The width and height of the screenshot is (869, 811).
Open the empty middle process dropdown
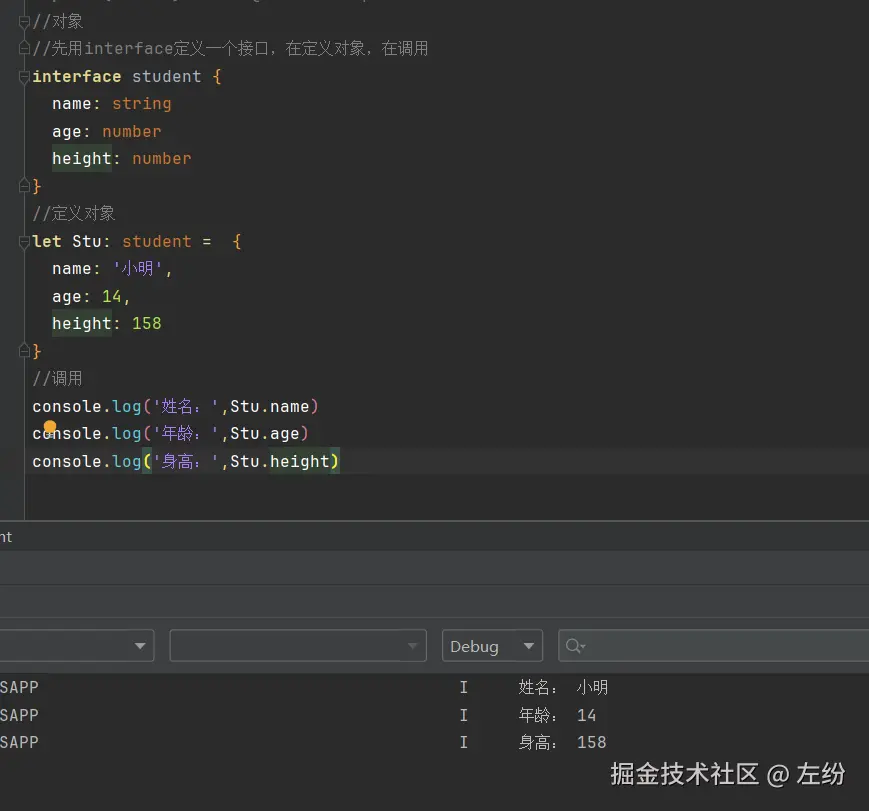point(298,646)
